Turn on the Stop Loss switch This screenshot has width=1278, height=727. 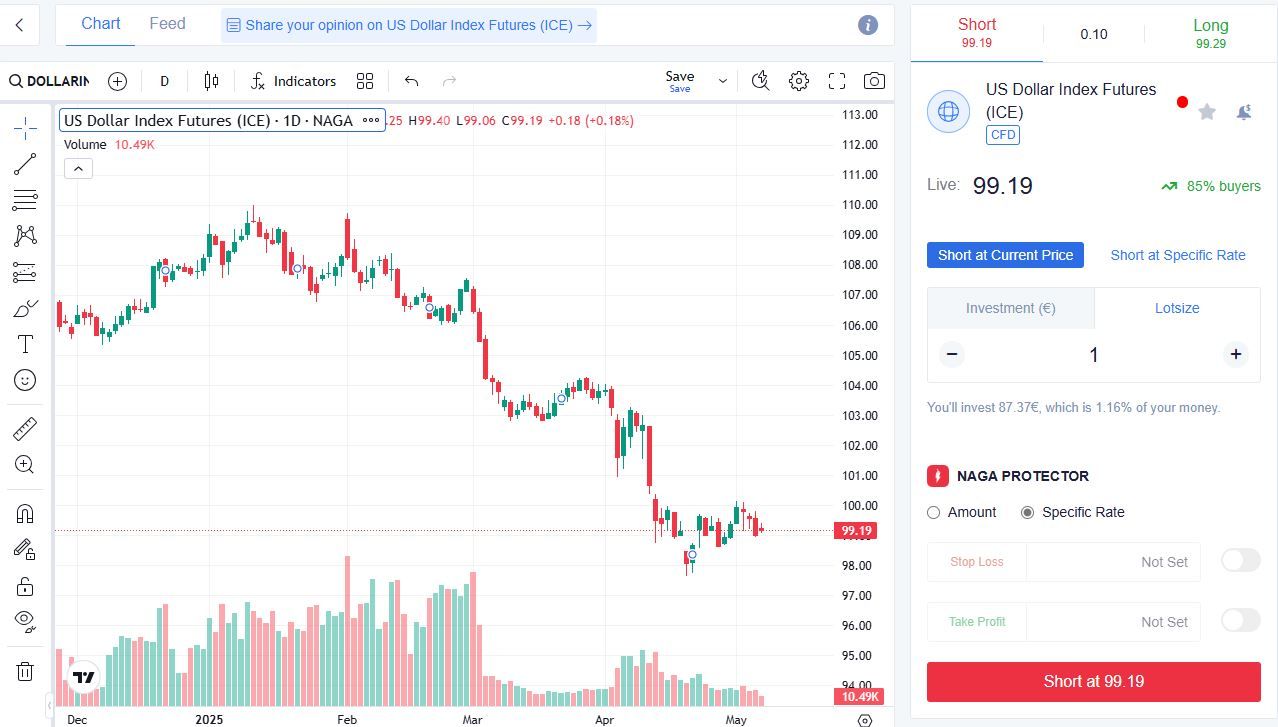pos(1239,560)
